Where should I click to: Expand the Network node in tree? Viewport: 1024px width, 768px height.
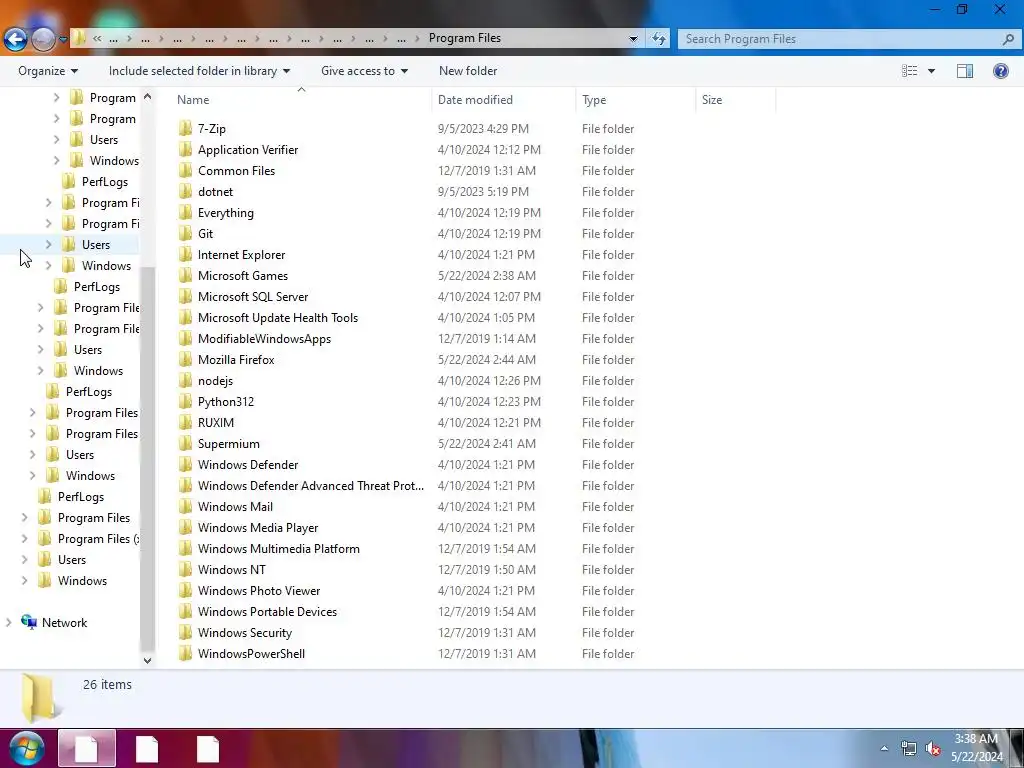coord(8,622)
